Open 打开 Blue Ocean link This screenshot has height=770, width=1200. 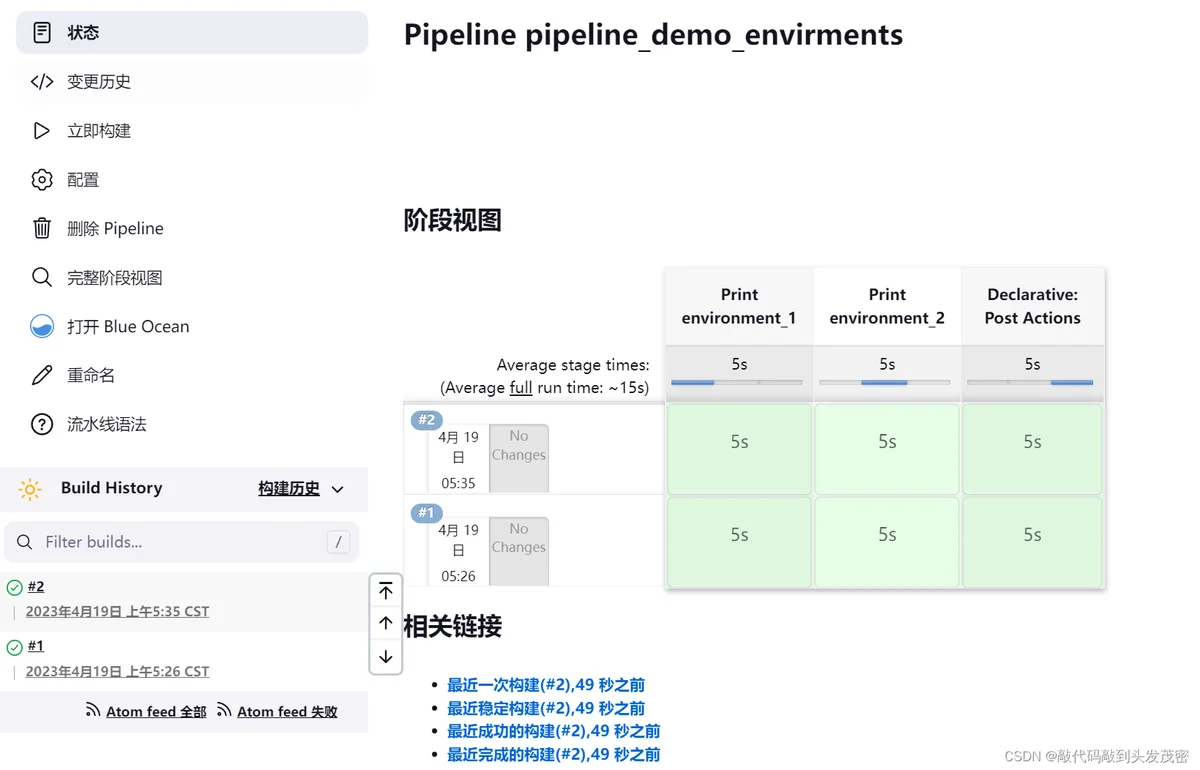[192, 327]
